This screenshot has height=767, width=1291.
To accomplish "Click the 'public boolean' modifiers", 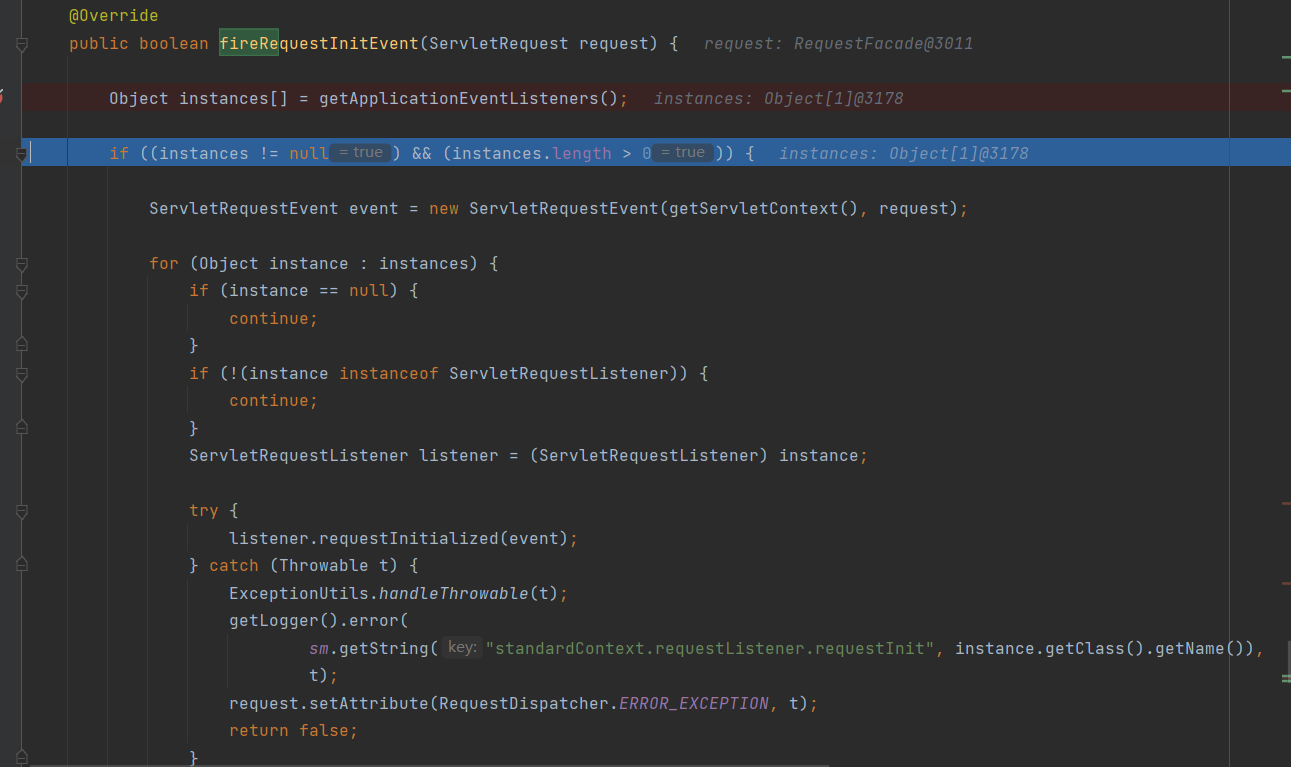I will click(x=138, y=43).
